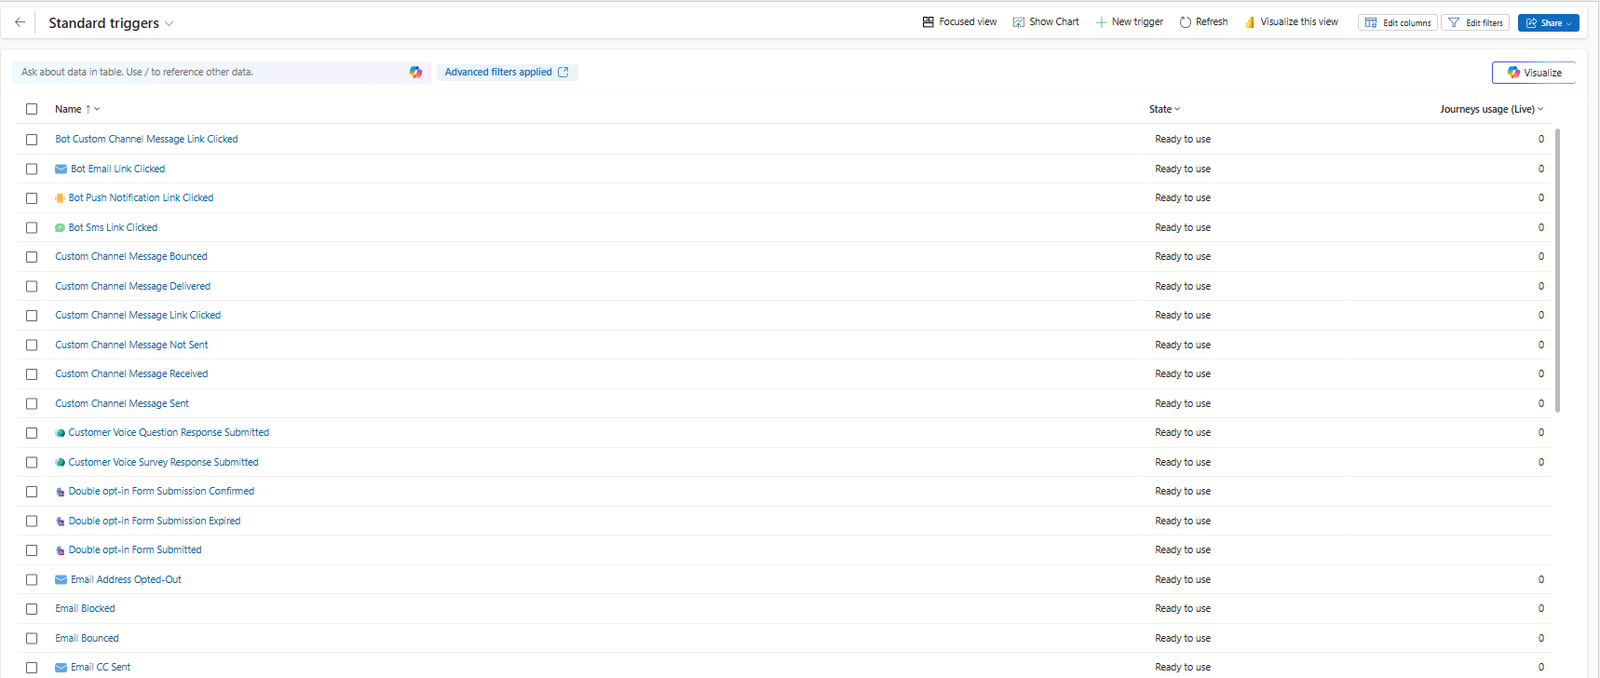Tick the select-all checkbox in header
Image resolution: width=1600 pixels, height=678 pixels.
[32, 109]
